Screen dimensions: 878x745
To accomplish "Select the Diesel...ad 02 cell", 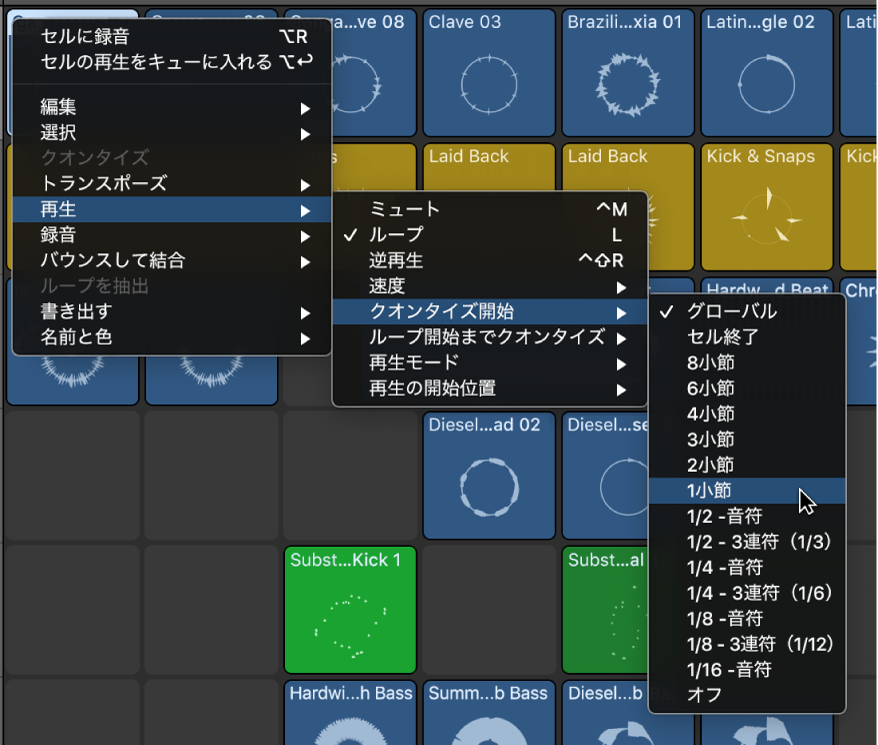I will pyautogui.click(x=489, y=476).
